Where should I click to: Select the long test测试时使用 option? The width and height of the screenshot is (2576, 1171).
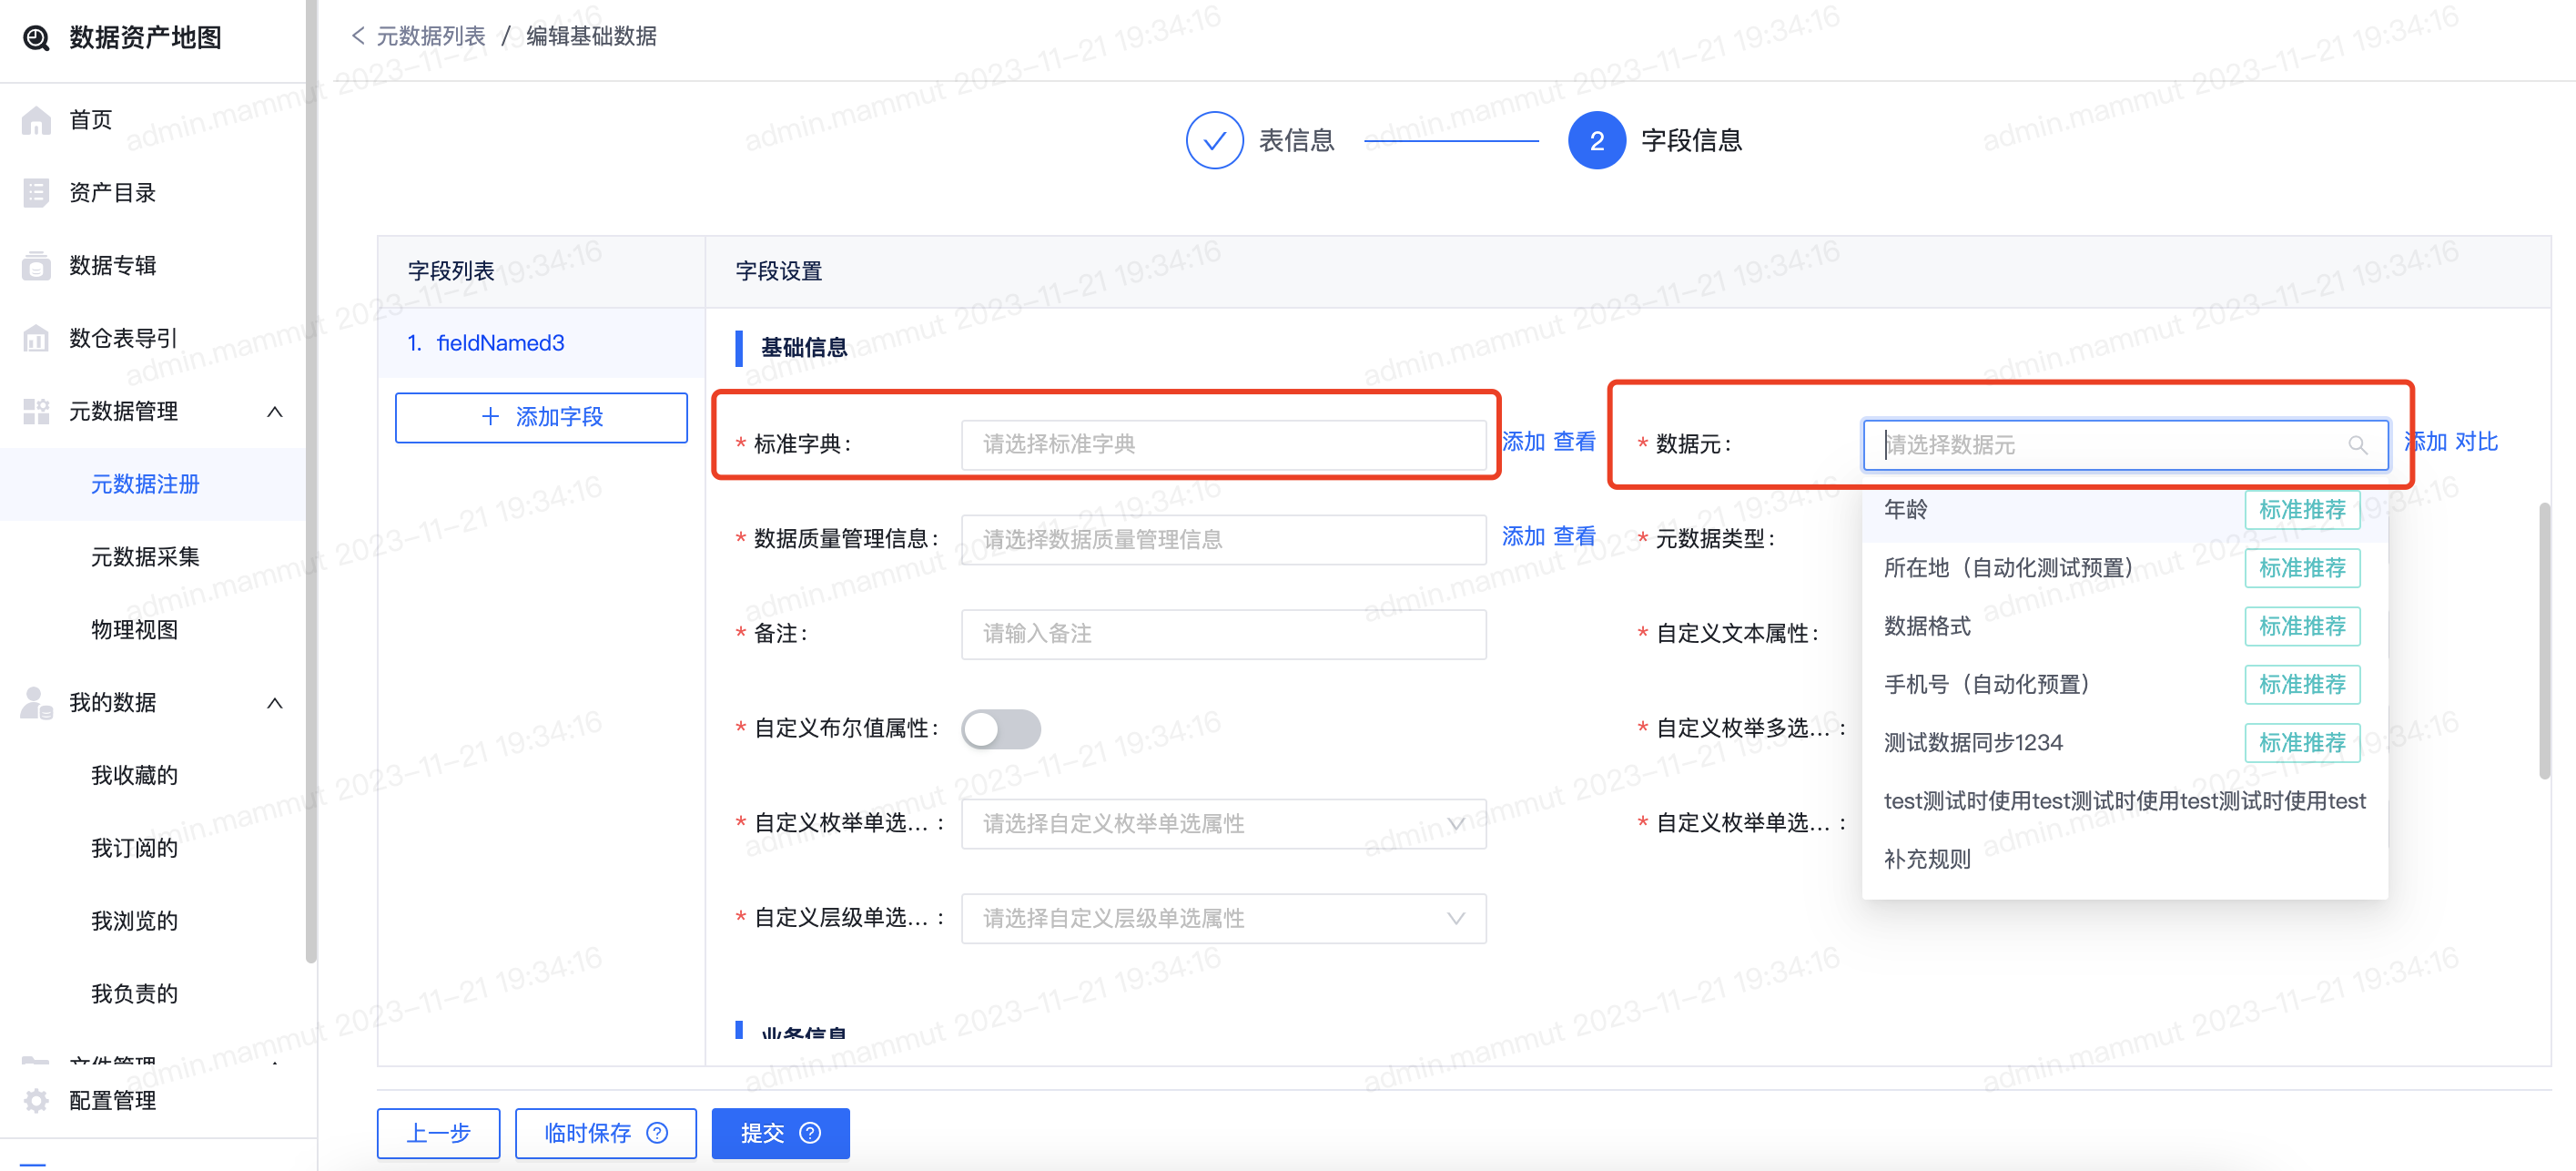(2124, 802)
